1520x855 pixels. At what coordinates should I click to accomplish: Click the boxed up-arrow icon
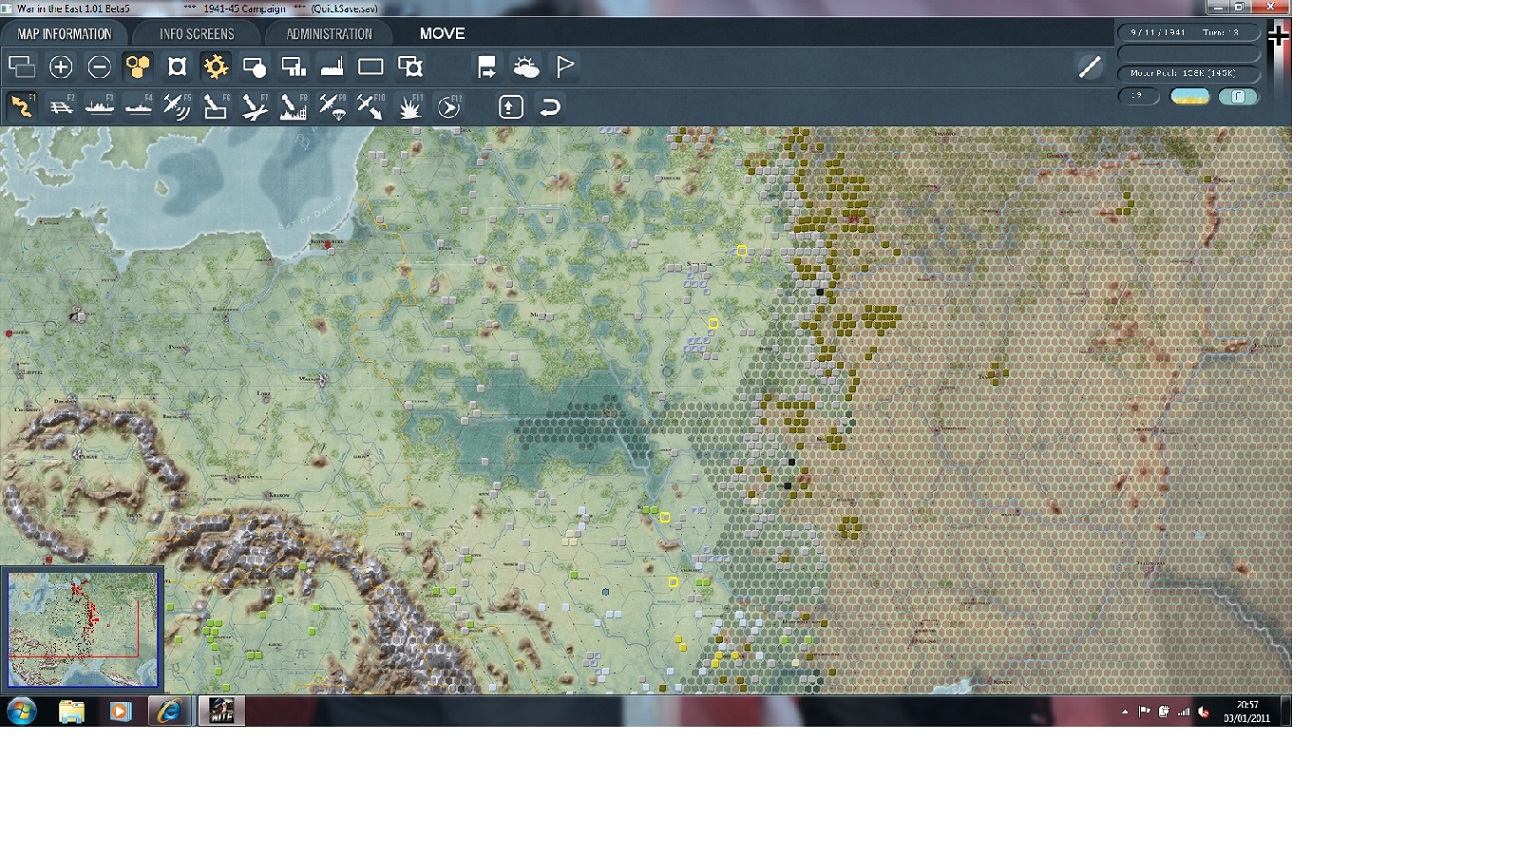click(511, 106)
